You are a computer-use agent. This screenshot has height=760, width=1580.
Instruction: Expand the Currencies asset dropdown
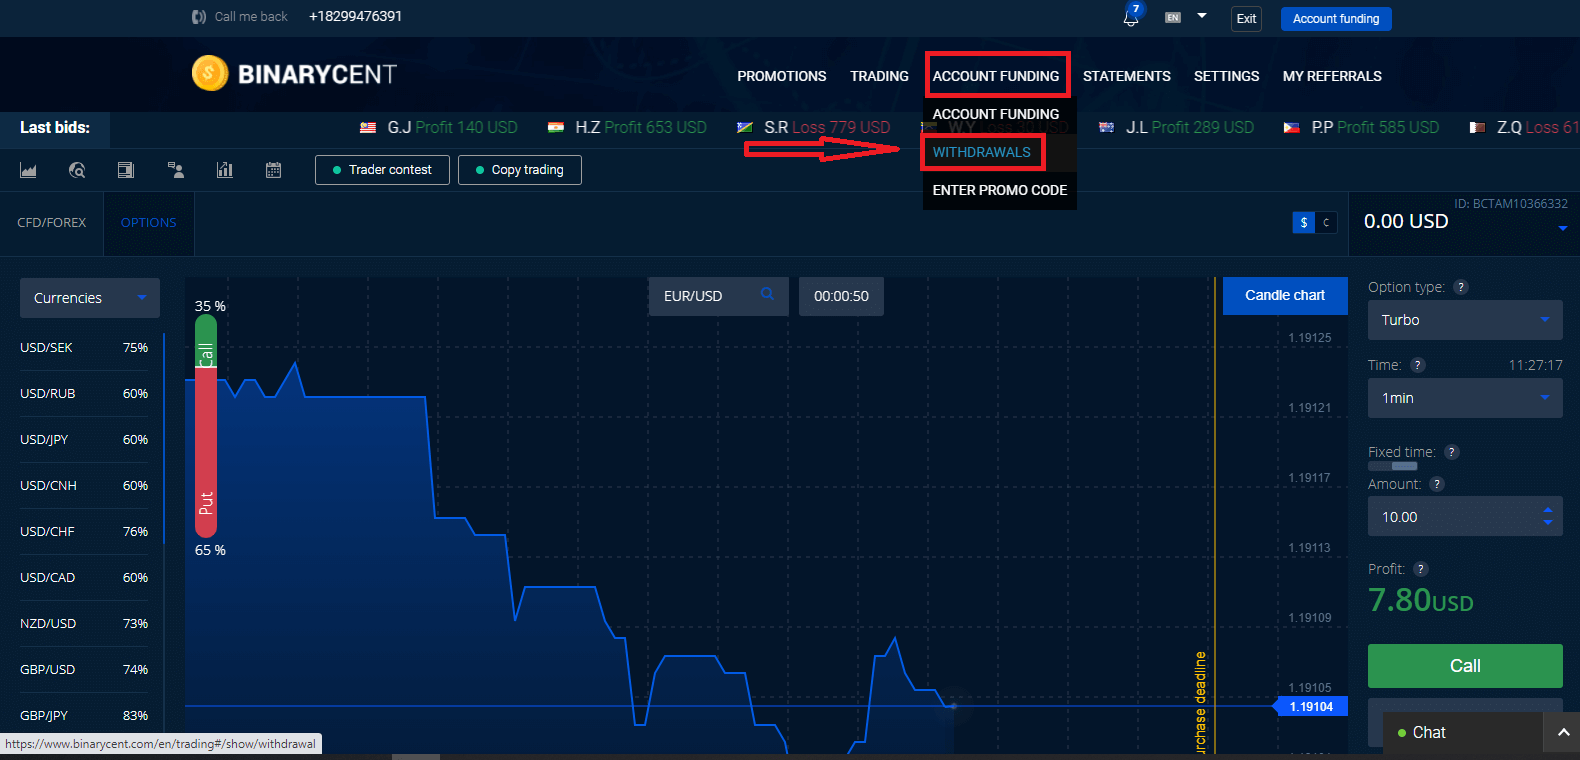click(x=90, y=298)
